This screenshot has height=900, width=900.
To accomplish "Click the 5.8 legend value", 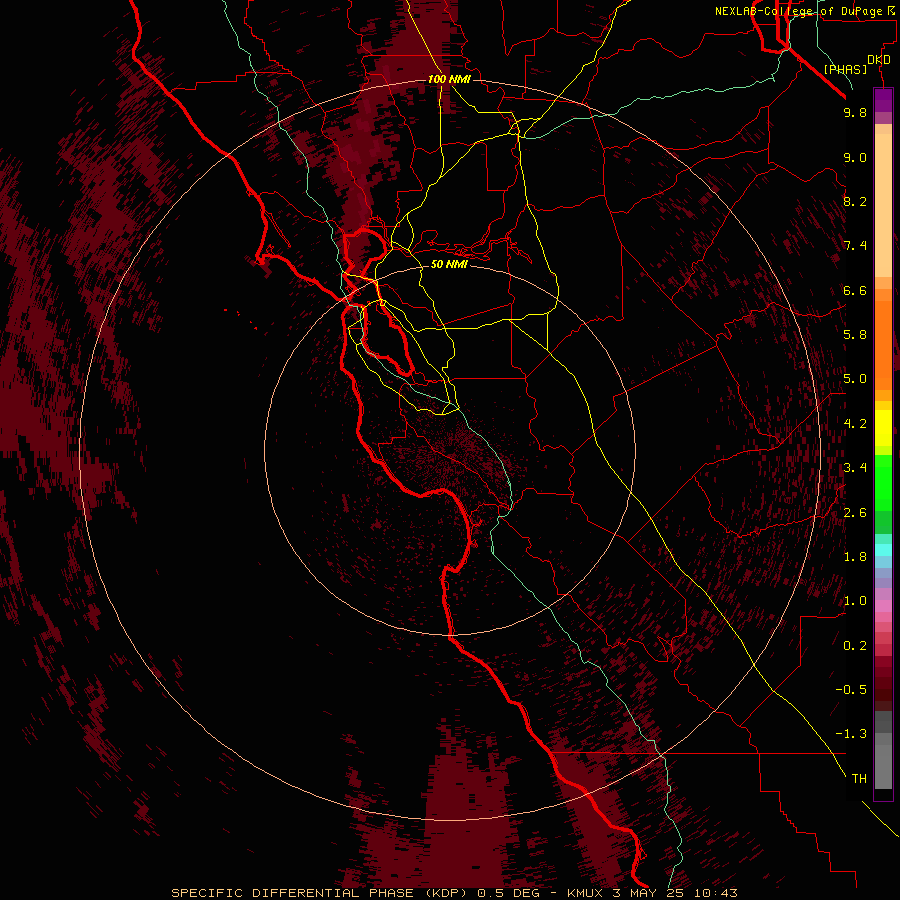I will (x=855, y=335).
